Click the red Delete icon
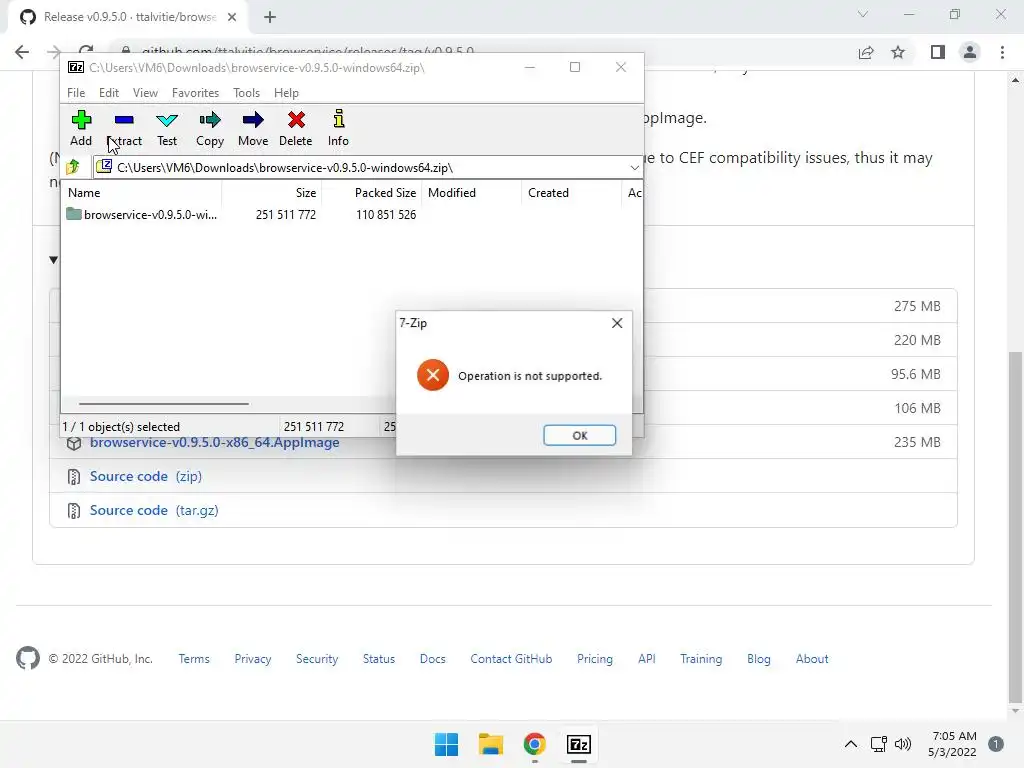1024x768 pixels. [x=296, y=120]
